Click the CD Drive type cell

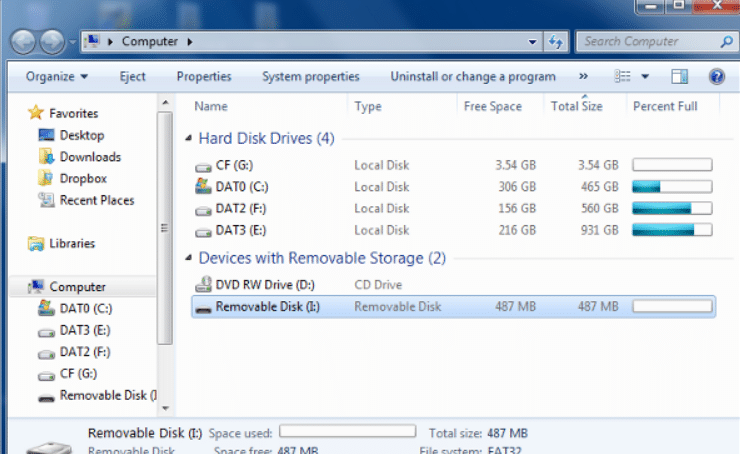(x=378, y=285)
